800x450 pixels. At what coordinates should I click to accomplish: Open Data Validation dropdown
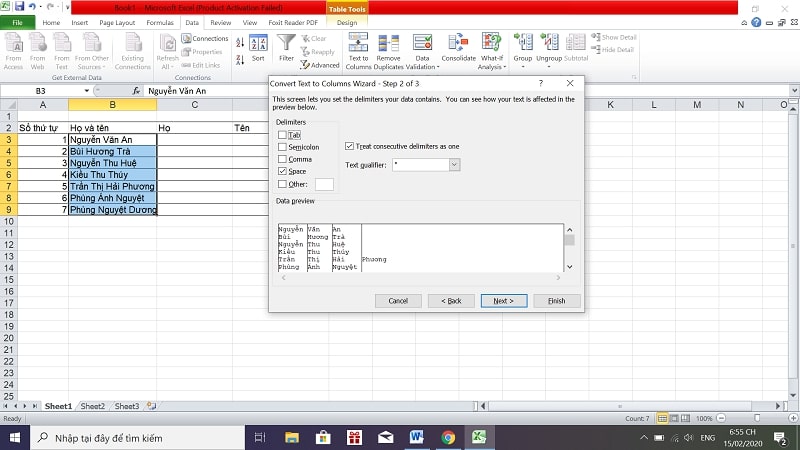(x=422, y=63)
